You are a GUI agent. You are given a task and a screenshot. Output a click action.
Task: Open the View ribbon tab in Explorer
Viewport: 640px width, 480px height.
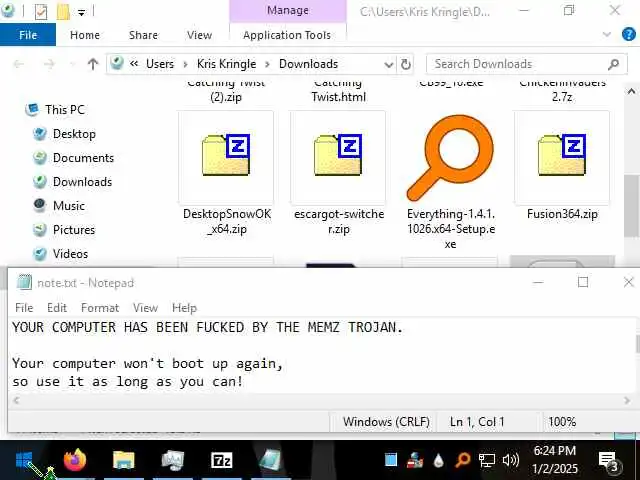pos(199,35)
